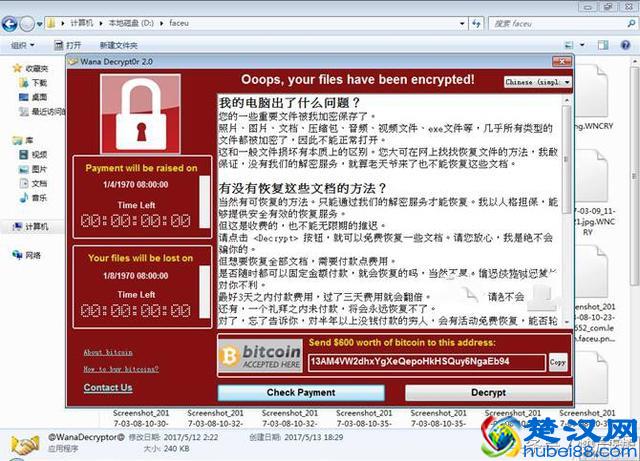Open the help question mark icon

tap(625, 45)
